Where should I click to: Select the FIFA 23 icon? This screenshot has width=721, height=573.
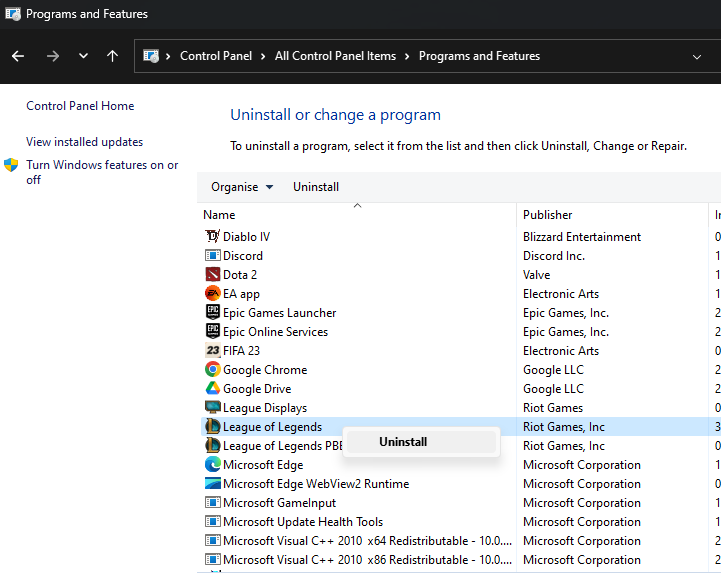212,351
